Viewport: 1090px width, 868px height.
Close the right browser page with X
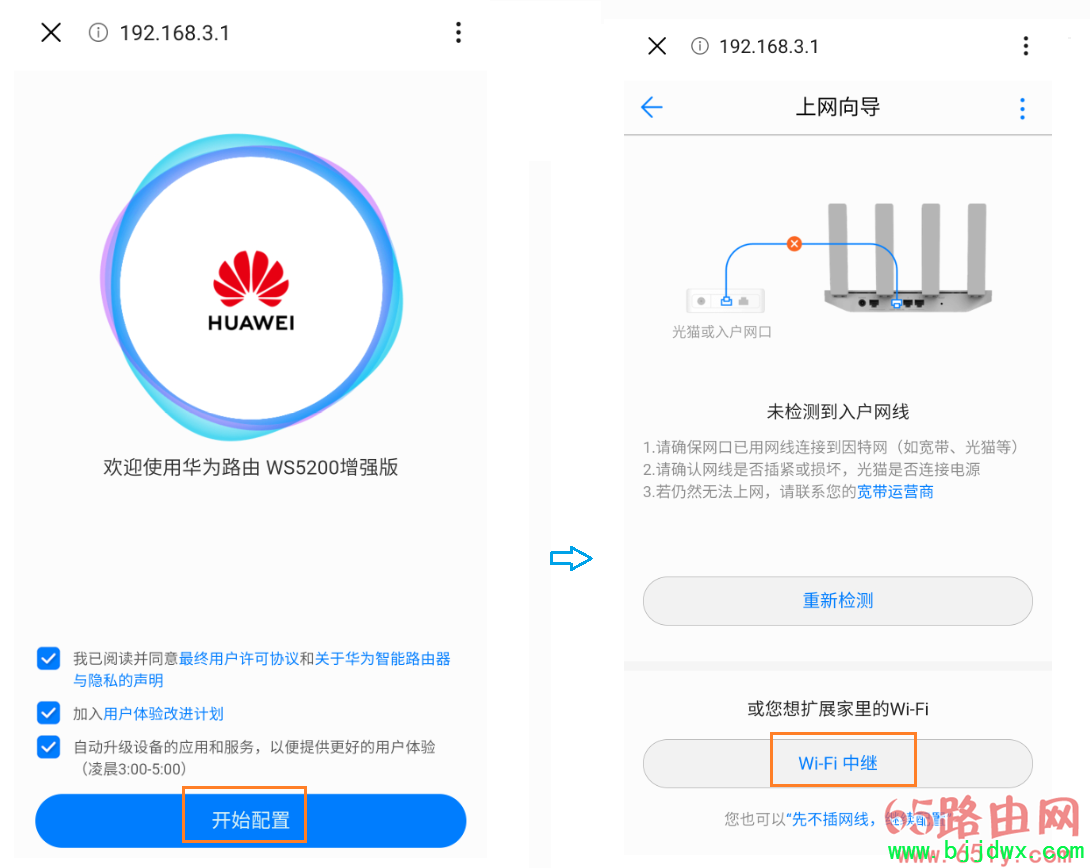657,46
